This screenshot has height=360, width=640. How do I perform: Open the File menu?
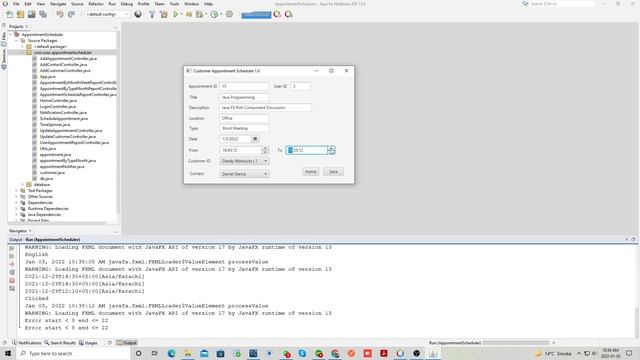pyautogui.click(x=16, y=4)
